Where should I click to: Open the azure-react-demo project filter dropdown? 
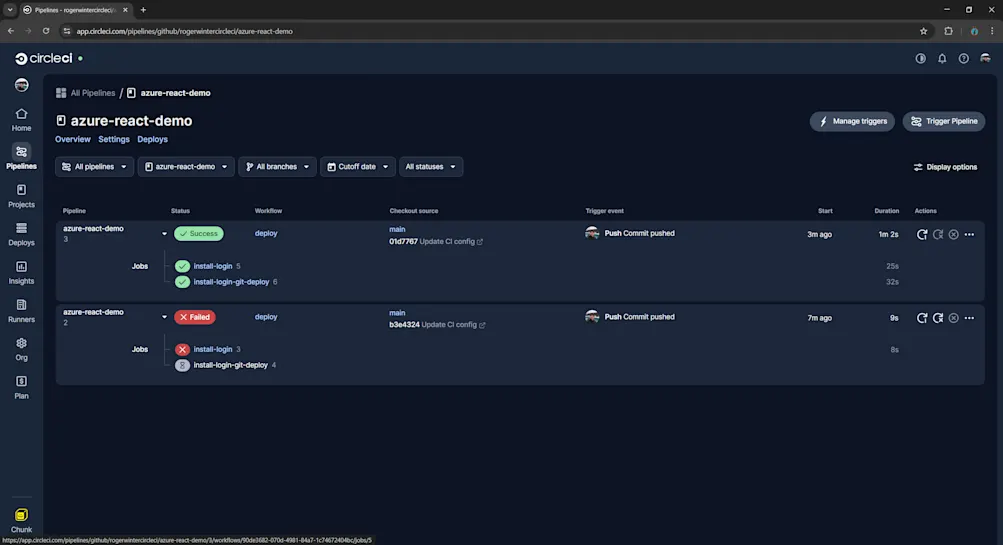[186, 166]
